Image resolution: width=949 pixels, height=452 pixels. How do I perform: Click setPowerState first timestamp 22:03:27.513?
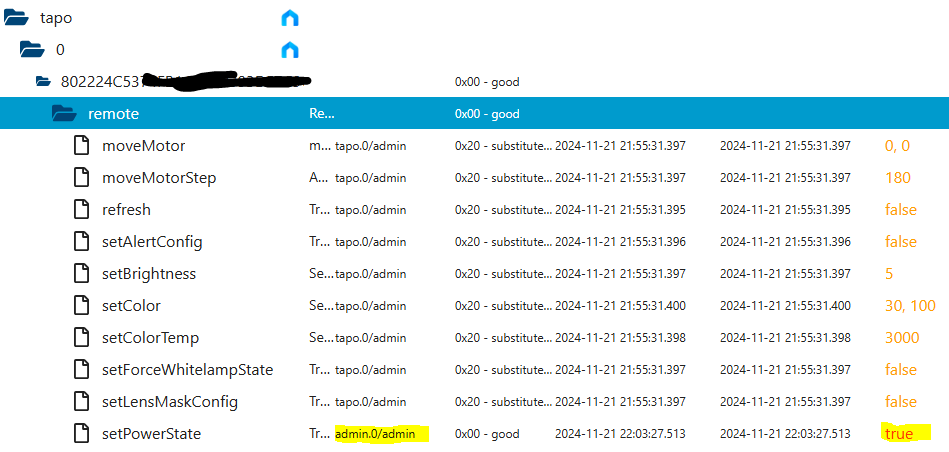click(620, 434)
